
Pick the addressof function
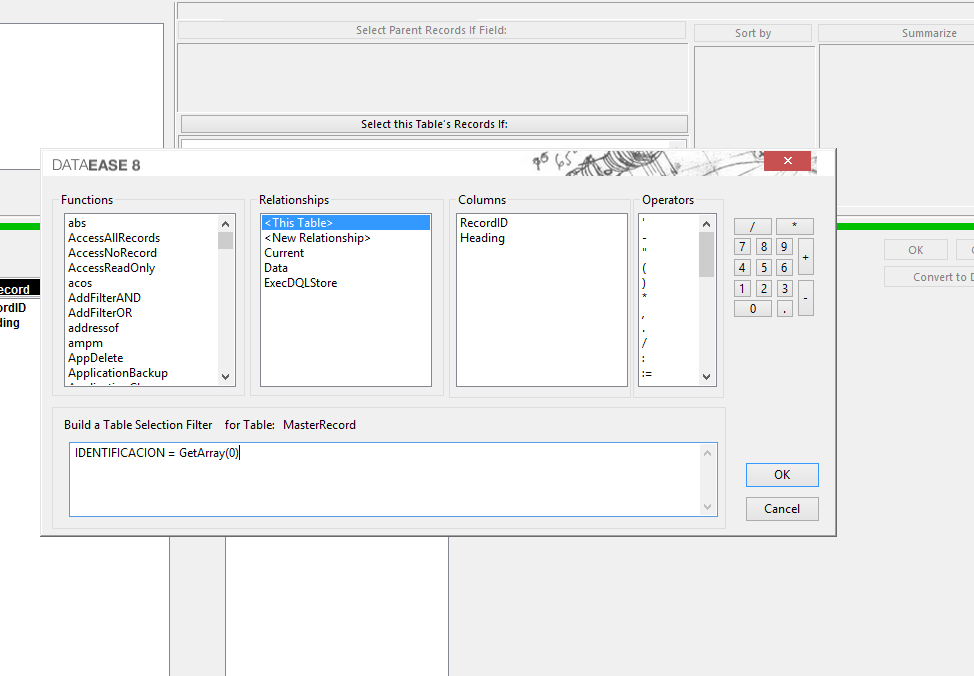[93, 328]
